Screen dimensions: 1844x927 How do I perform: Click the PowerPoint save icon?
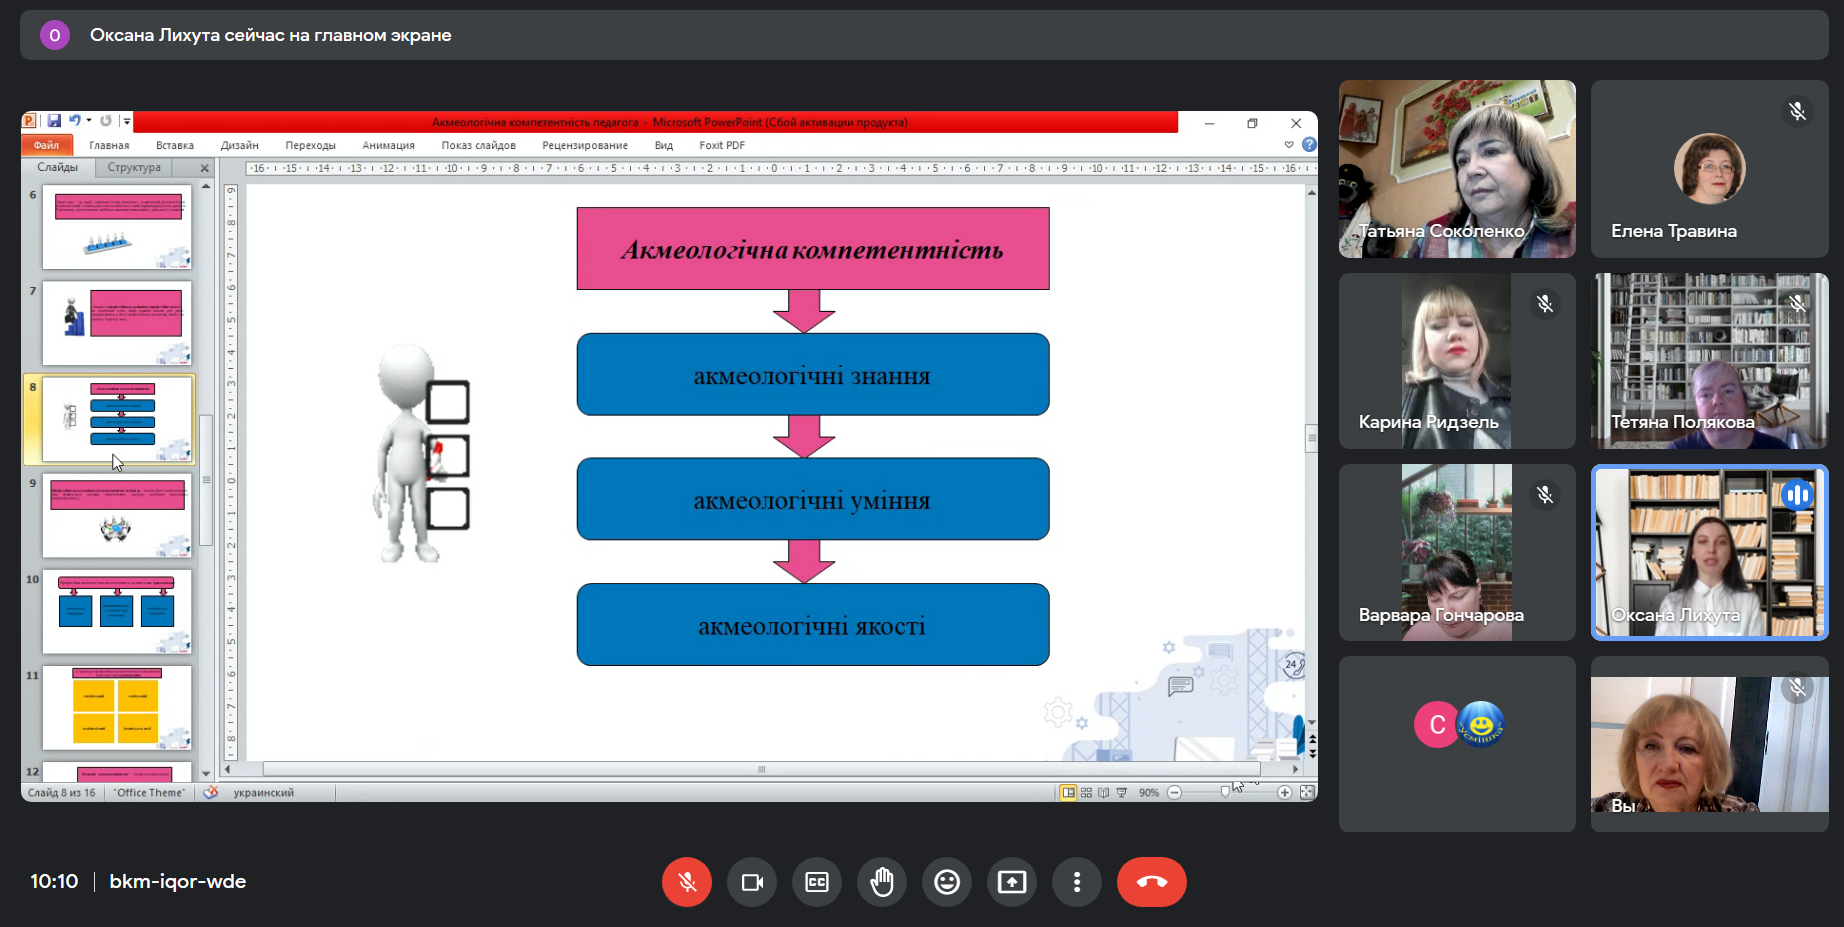(54, 121)
